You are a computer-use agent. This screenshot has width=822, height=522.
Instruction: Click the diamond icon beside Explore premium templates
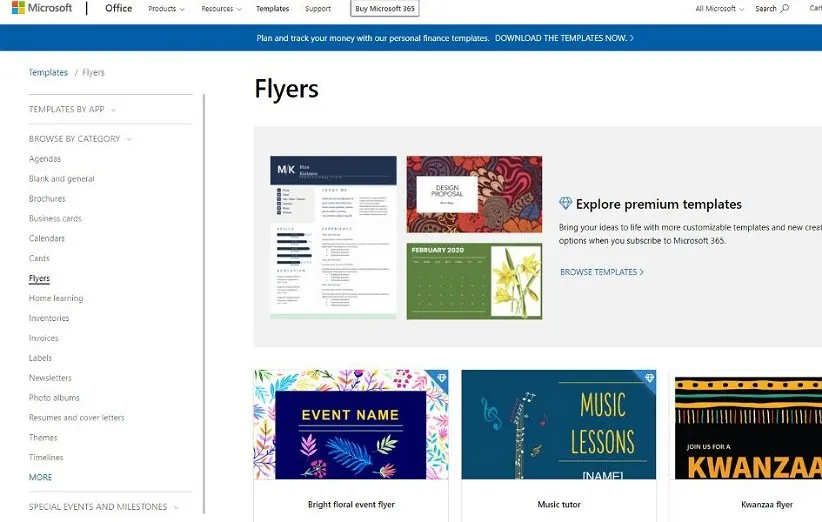pos(565,204)
